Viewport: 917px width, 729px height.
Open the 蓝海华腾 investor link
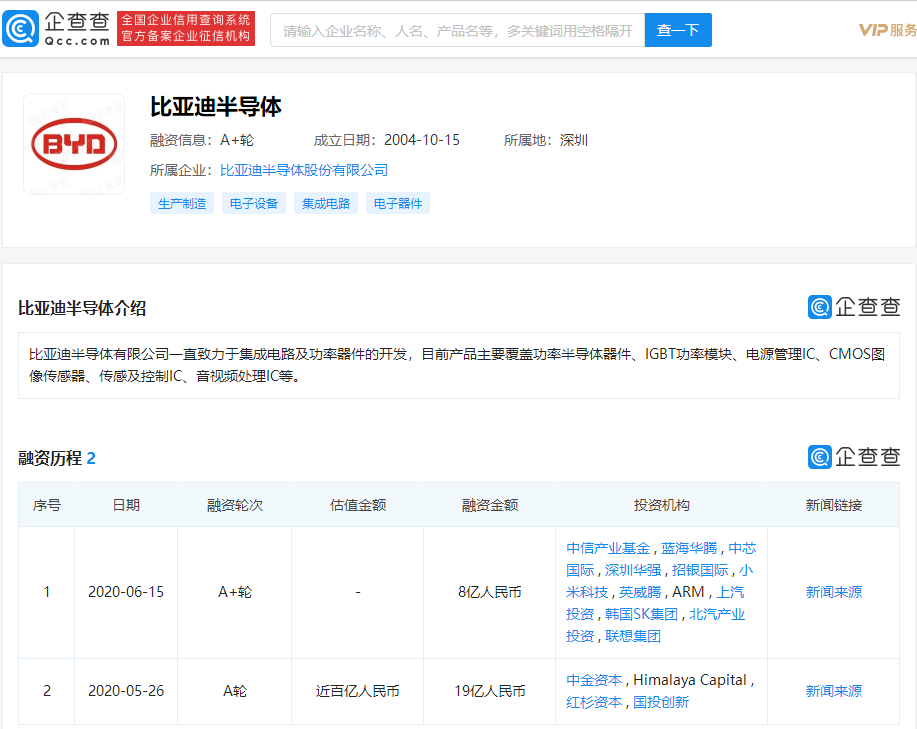click(689, 548)
